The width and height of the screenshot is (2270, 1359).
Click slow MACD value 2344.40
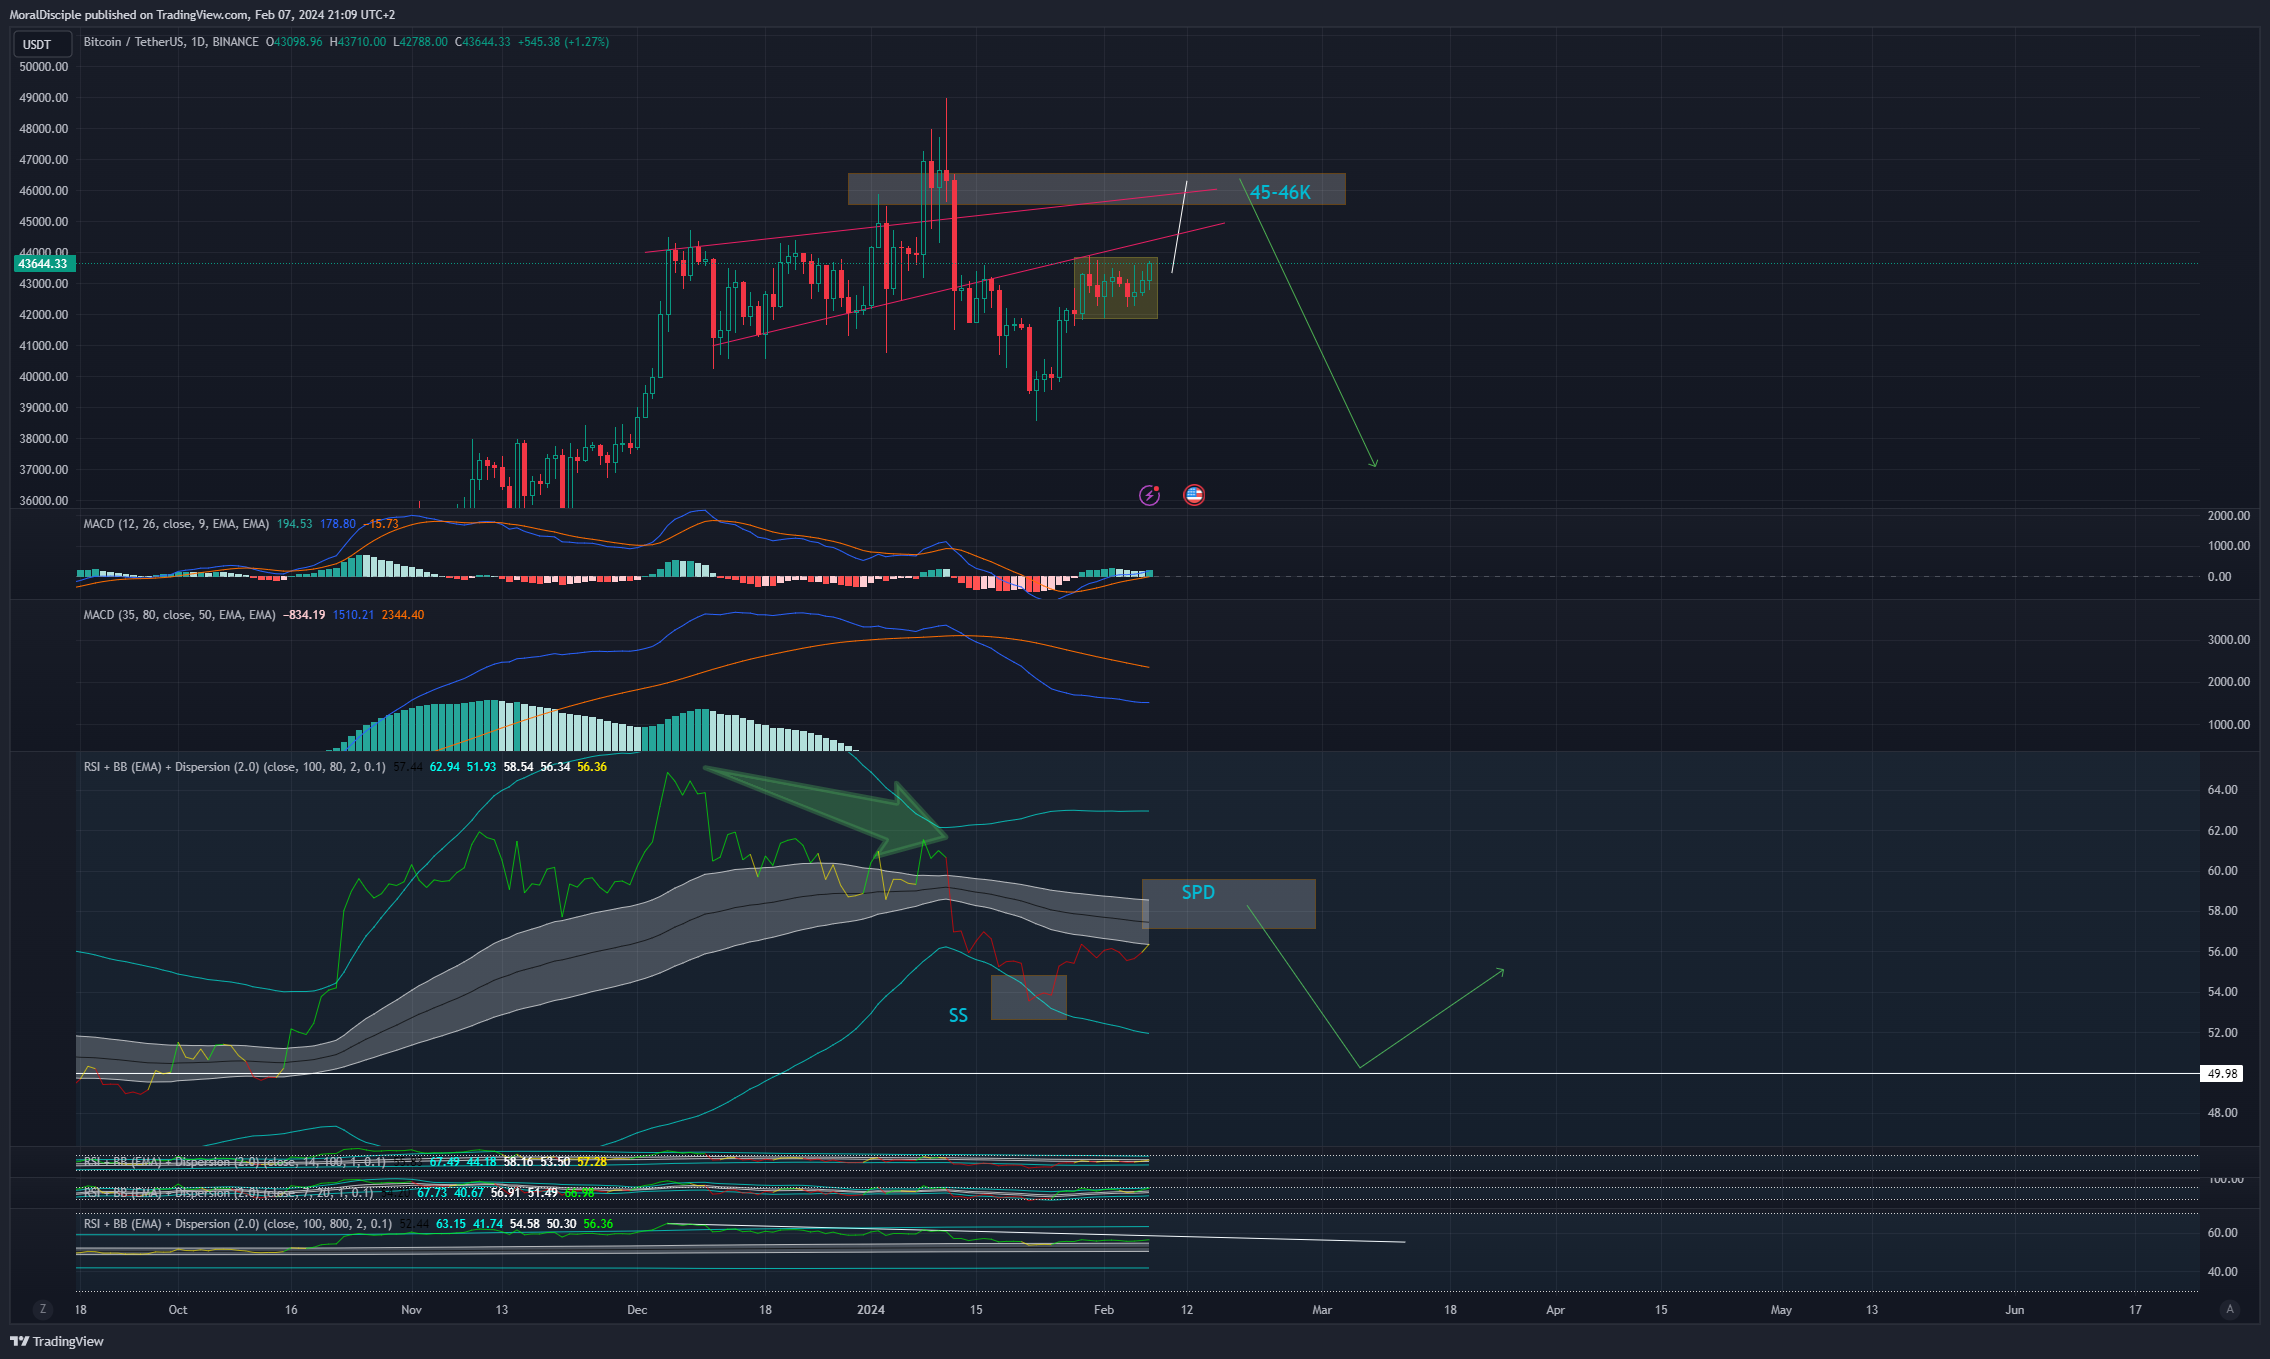403,615
